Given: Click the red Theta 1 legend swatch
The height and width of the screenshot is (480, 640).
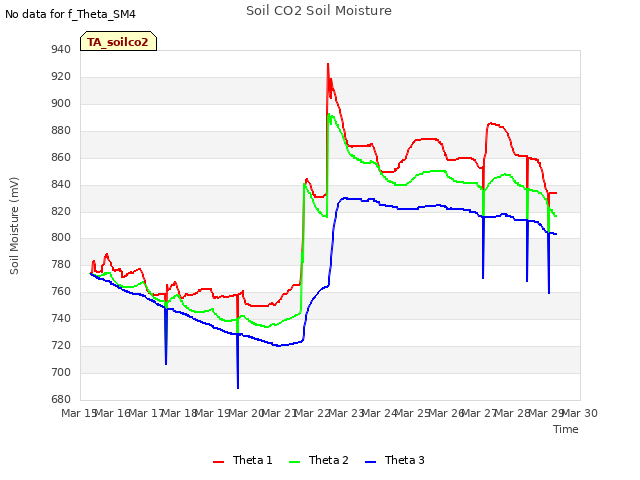Looking at the screenshot, I should pyautogui.click(x=218, y=462).
